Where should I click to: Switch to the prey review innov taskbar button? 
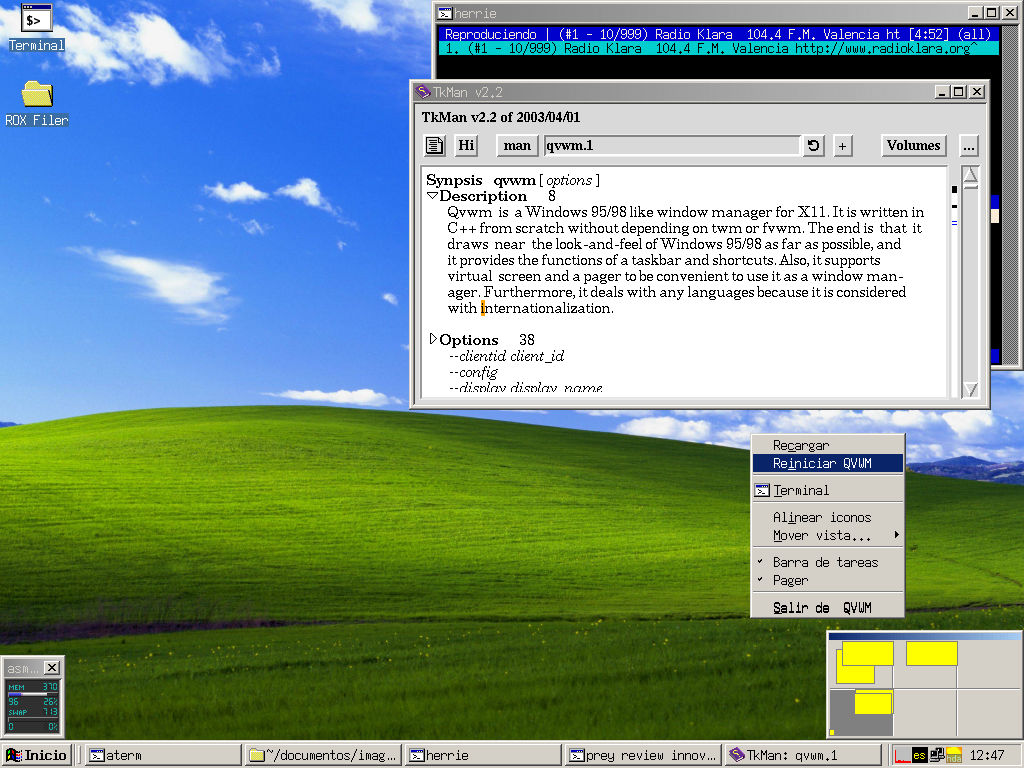[x=643, y=756]
